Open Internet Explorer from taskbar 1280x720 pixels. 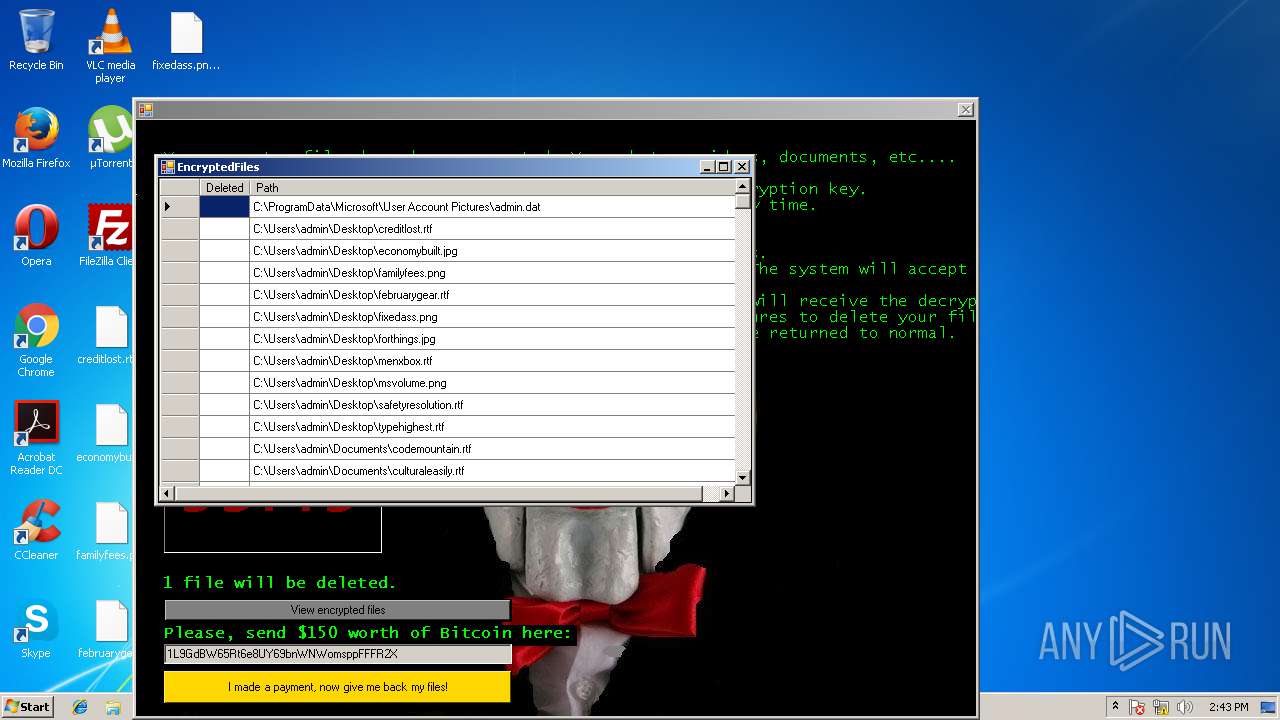pos(80,707)
